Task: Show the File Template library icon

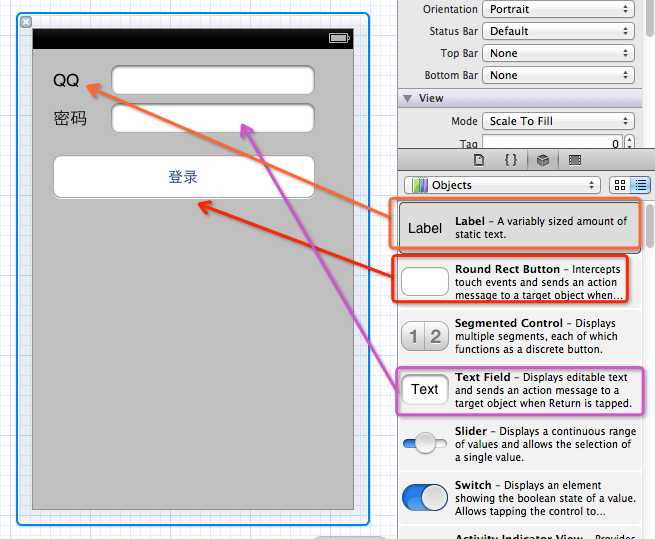Action: 479,160
